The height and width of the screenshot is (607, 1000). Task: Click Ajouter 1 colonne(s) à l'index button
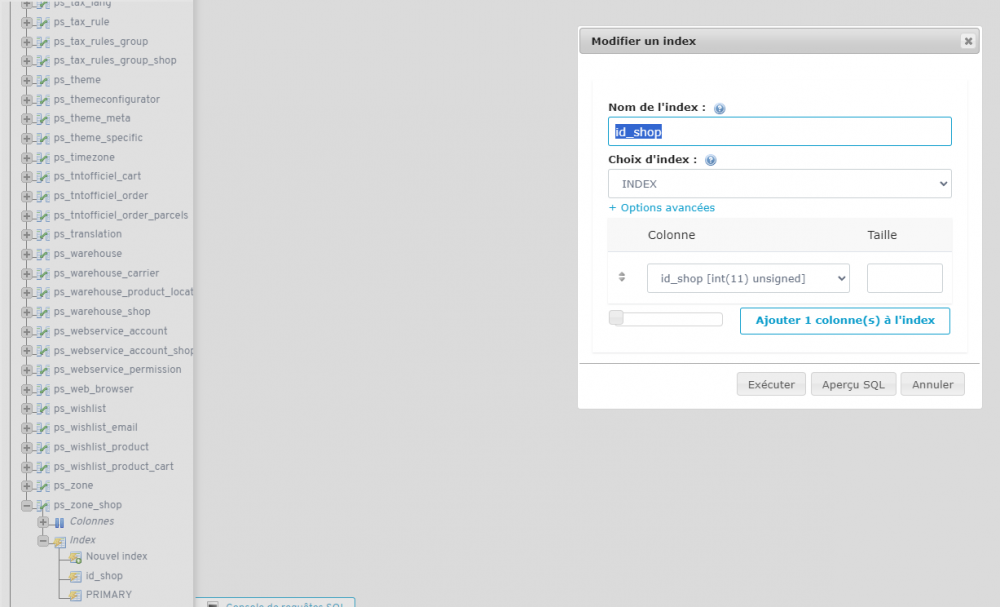[x=845, y=321]
